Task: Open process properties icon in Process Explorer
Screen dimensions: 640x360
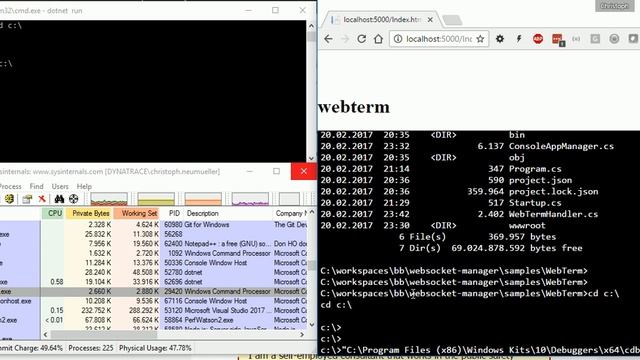Action: tap(27, 199)
